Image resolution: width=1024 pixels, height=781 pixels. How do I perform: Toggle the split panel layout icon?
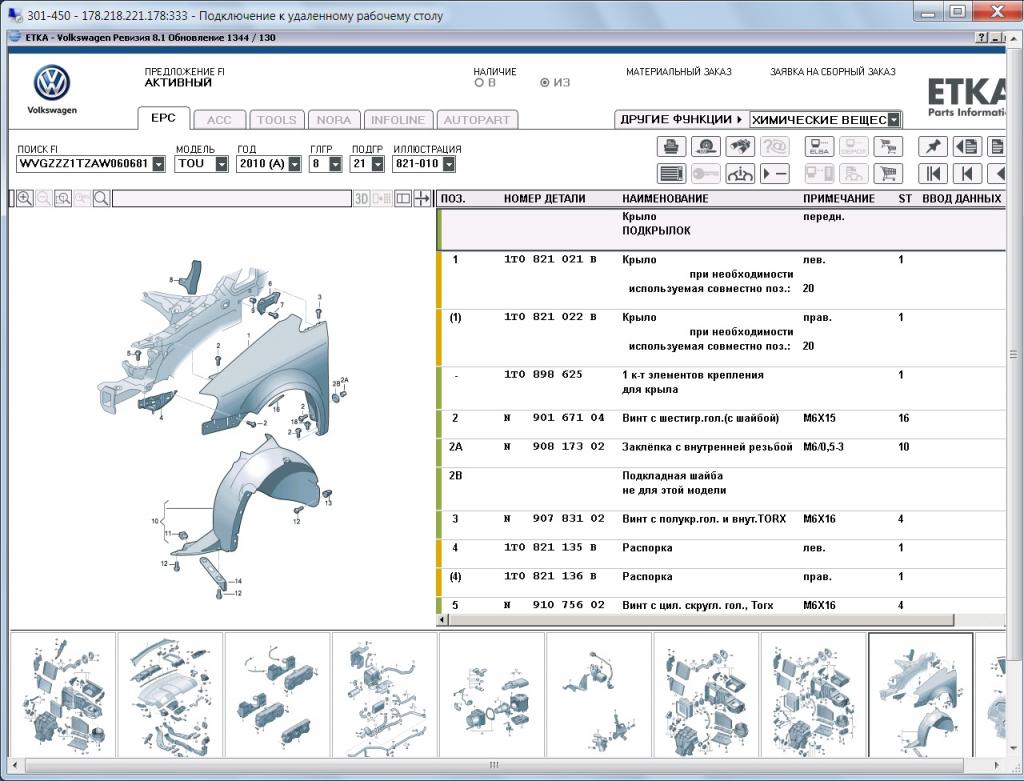coord(403,199)
